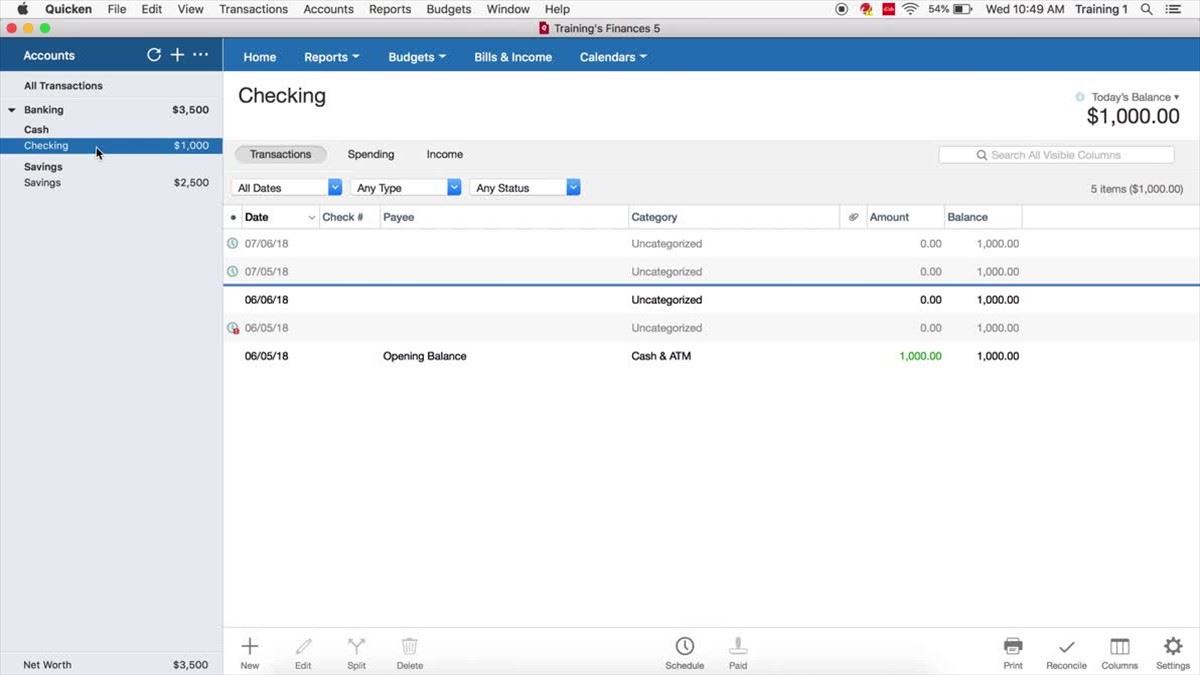This screenshot has height=675, width=1200.
Task: Open the Transactions menu in menu bar
Action: pos(253,9)
